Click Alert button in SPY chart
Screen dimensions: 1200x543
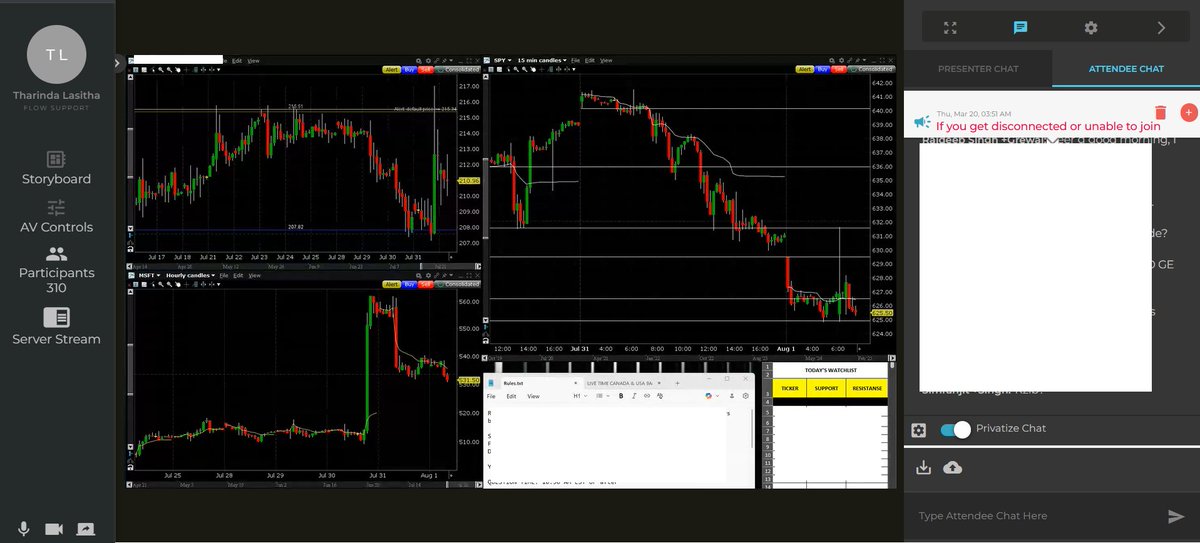(x=805, y=69)
